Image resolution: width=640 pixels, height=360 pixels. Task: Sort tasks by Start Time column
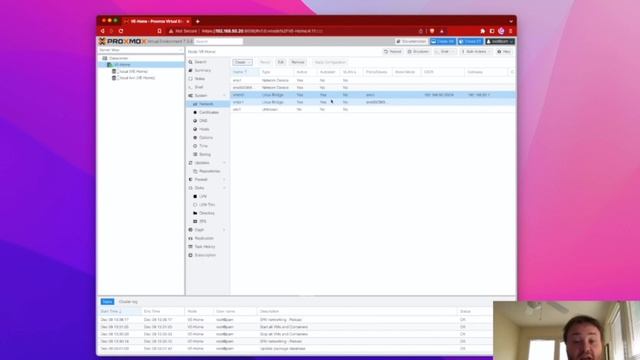click(x=120, y=311)
